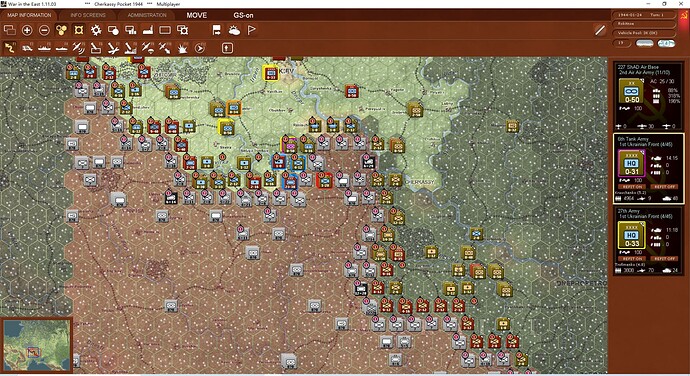Image resolution: width=690 pixels, height=376 pixels.
Task: Click the minimap in bottom corner
Action: coord(37,345)
